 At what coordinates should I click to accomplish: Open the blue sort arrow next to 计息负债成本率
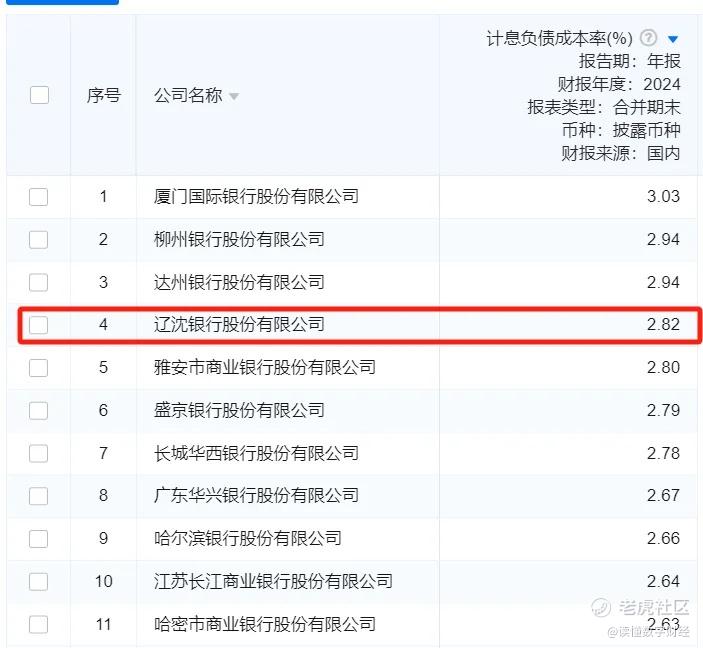click(673, 39)
